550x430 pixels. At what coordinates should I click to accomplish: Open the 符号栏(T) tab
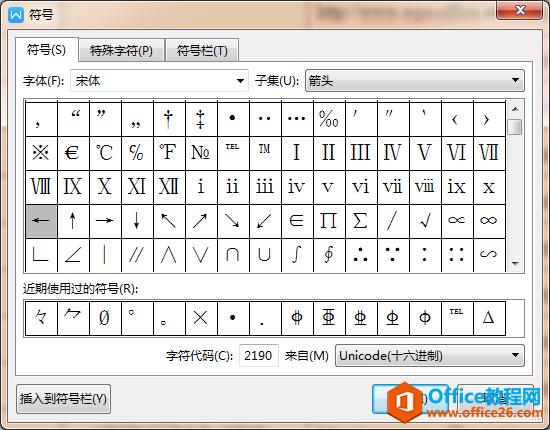pyautogui.click(x=202, y=51)
